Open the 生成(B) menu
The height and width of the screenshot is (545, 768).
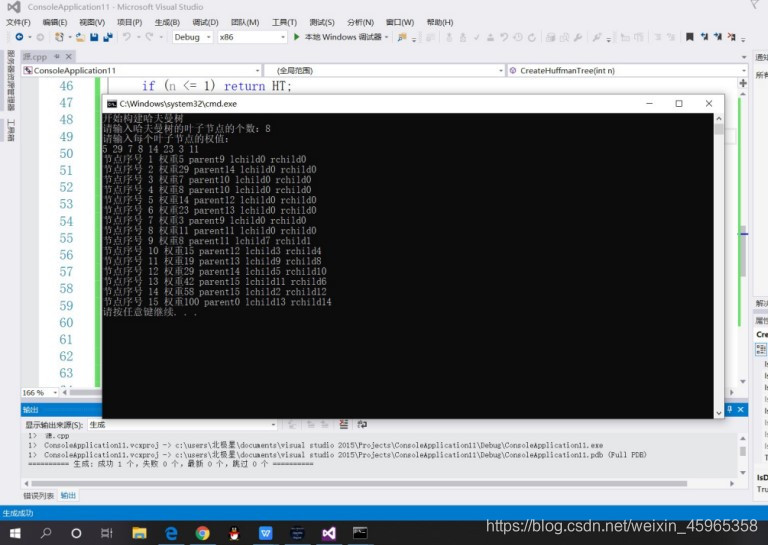pos(167,22)
